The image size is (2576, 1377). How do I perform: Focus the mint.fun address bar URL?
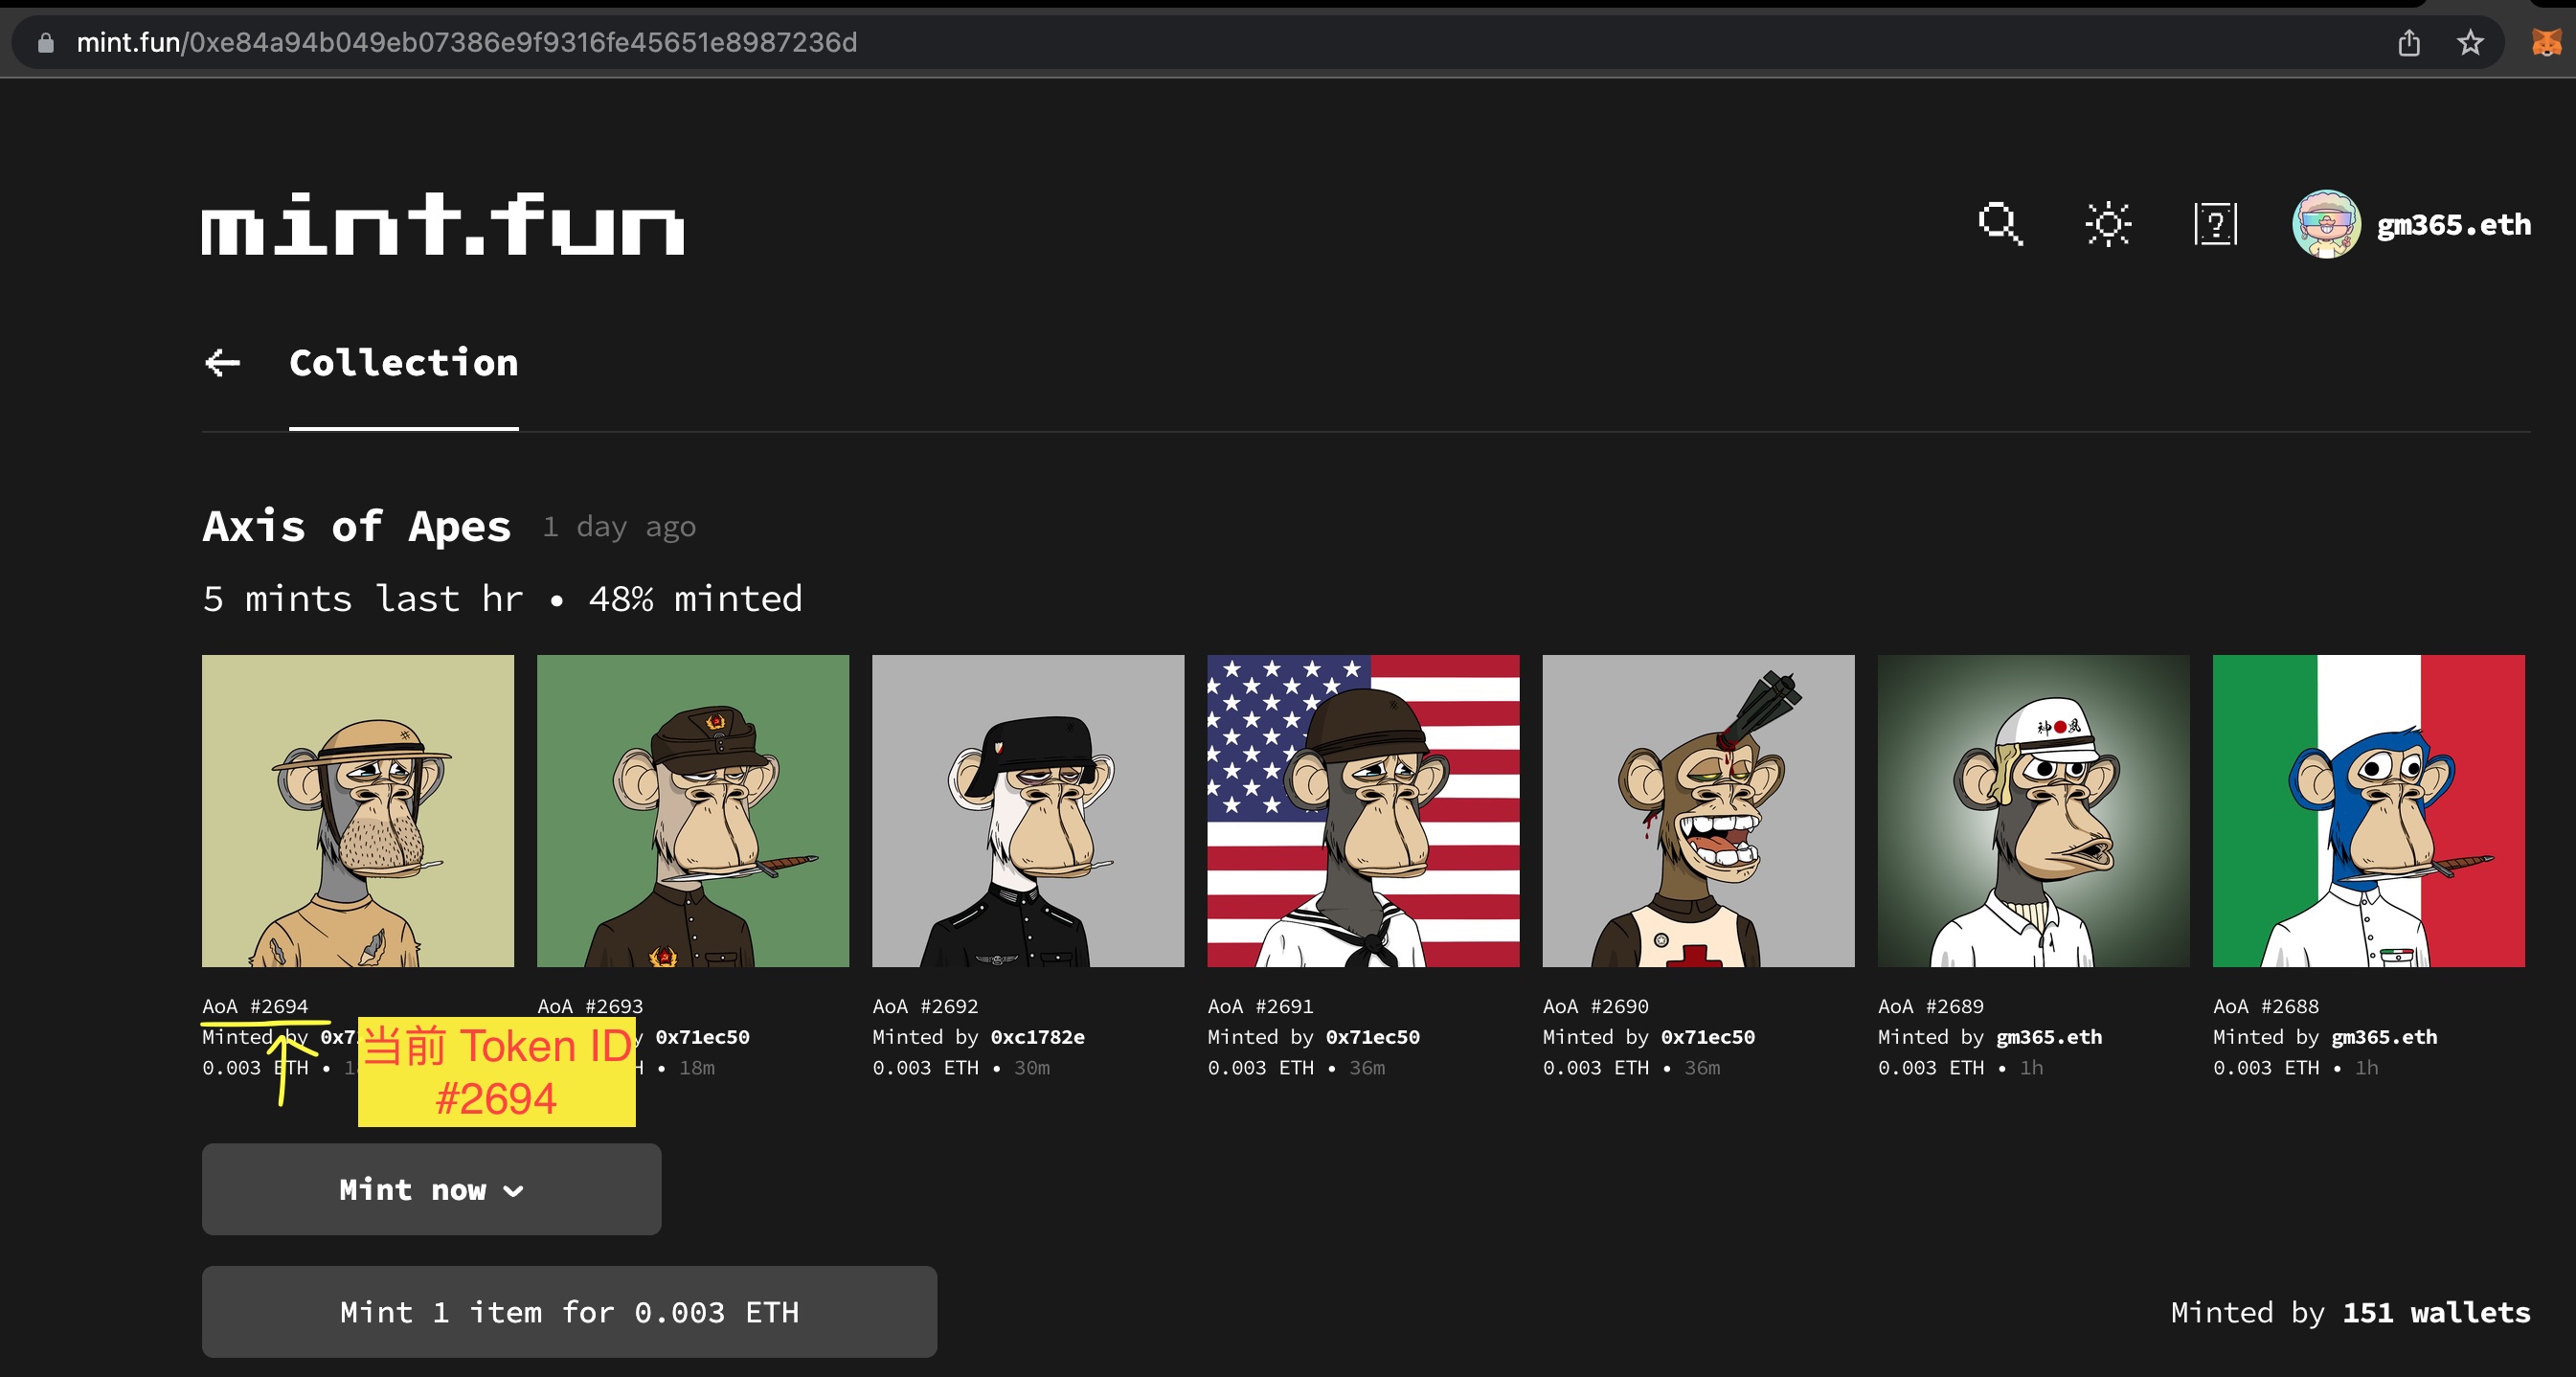[467, 42]
